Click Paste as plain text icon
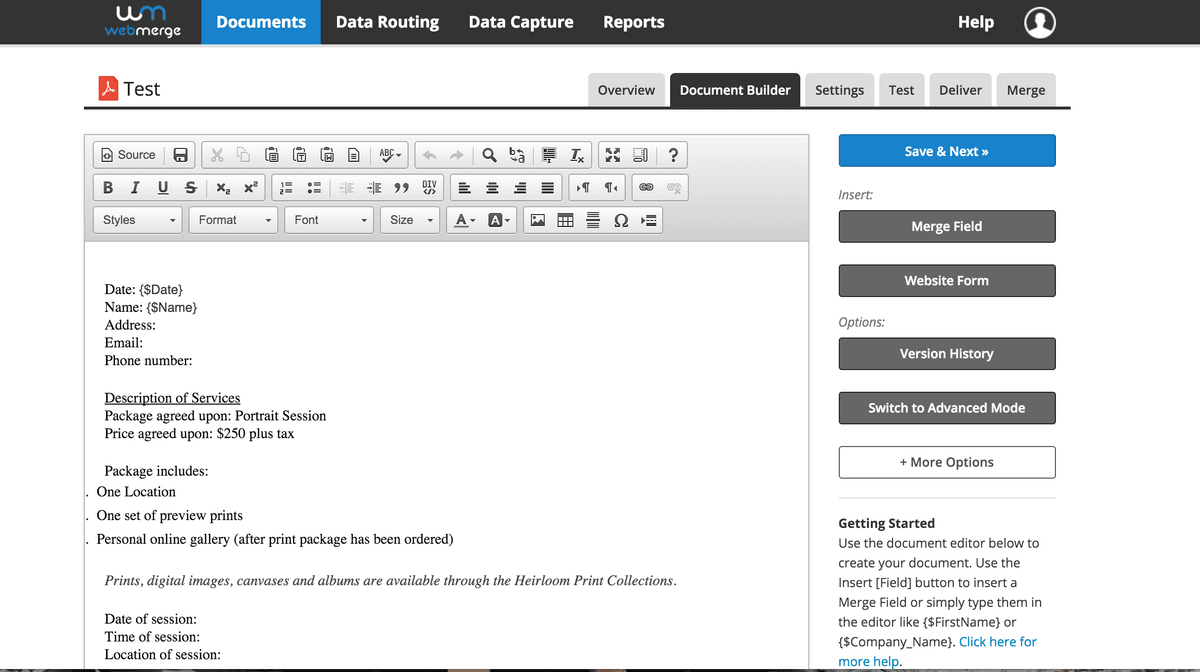Viewport: 1200px width, 672px height. tap(299, 155)
